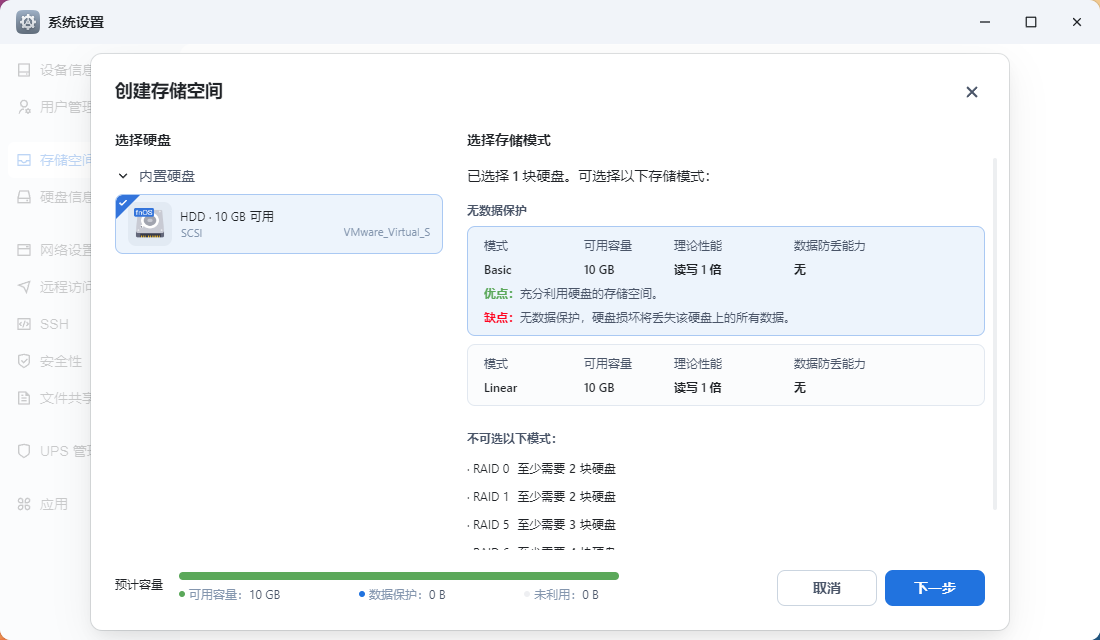This screenshot has width=1100, height=640.
Task: Select the Basic storage mode card
Action: pyautogui.click(x=725, y=281)
